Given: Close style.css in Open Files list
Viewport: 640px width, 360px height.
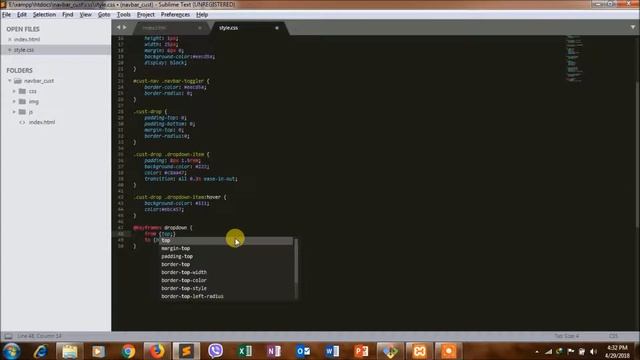Looking at the screenshot, I should coord(10,50).
